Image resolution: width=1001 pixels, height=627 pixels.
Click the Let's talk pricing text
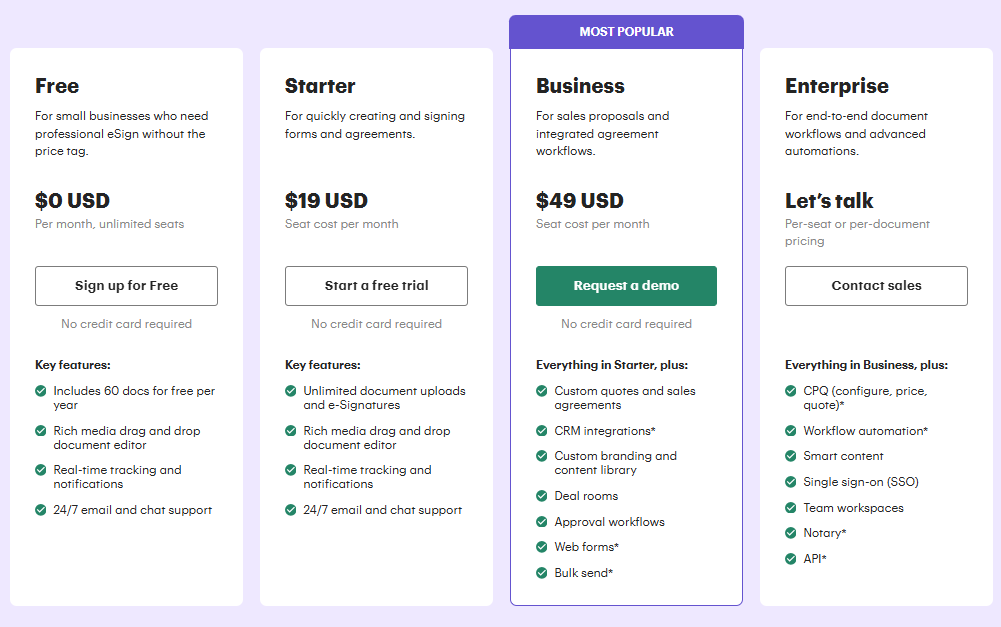pos(829,201)
